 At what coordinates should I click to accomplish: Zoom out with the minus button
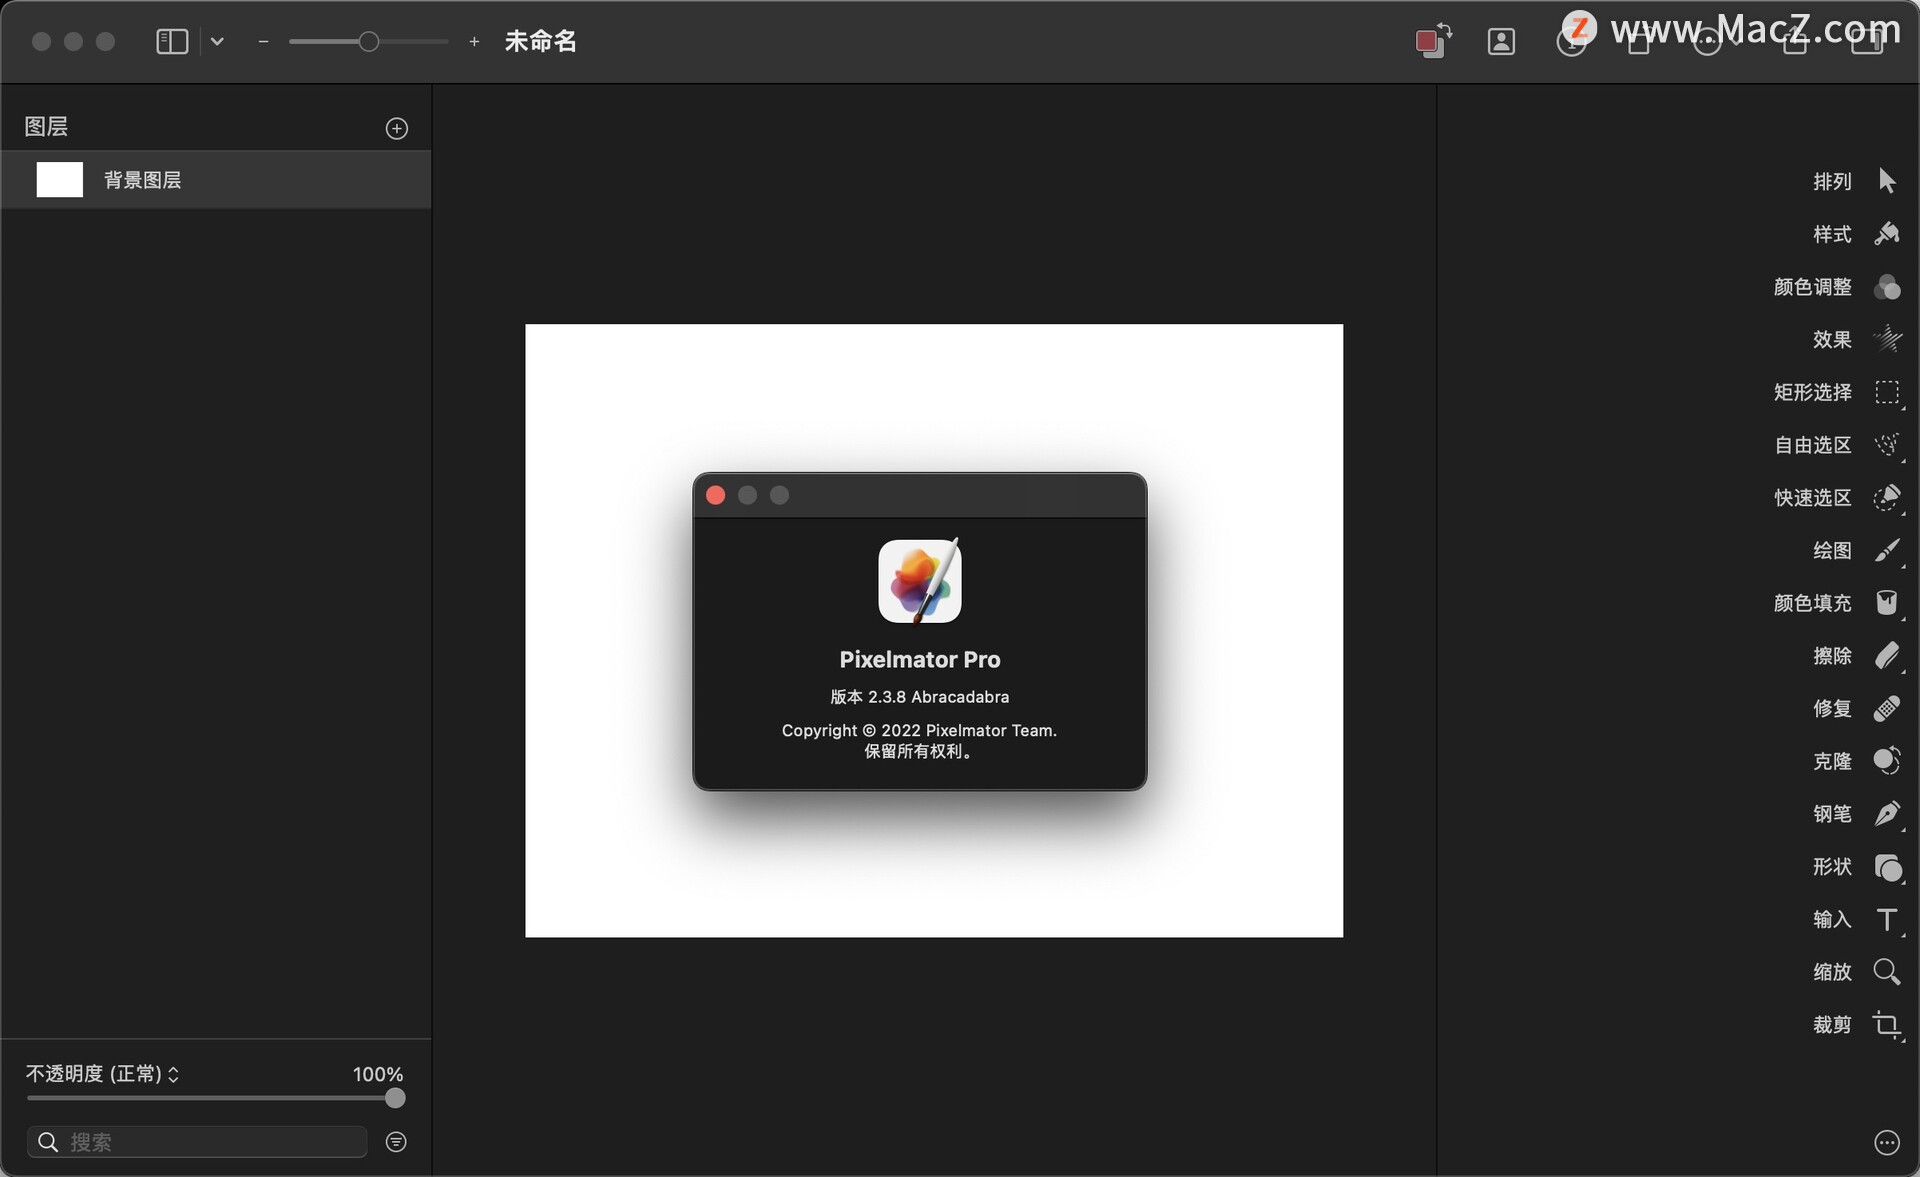263,41
